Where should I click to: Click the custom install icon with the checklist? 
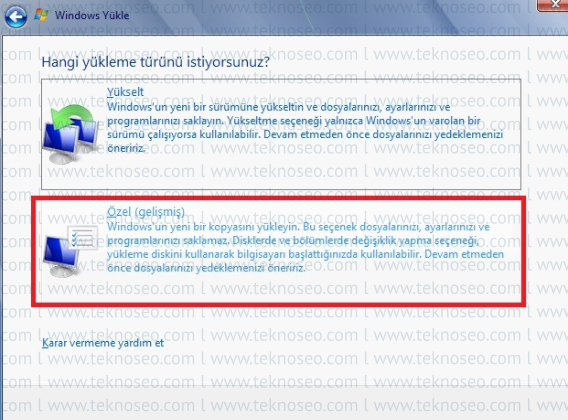[x=71, y=251]
